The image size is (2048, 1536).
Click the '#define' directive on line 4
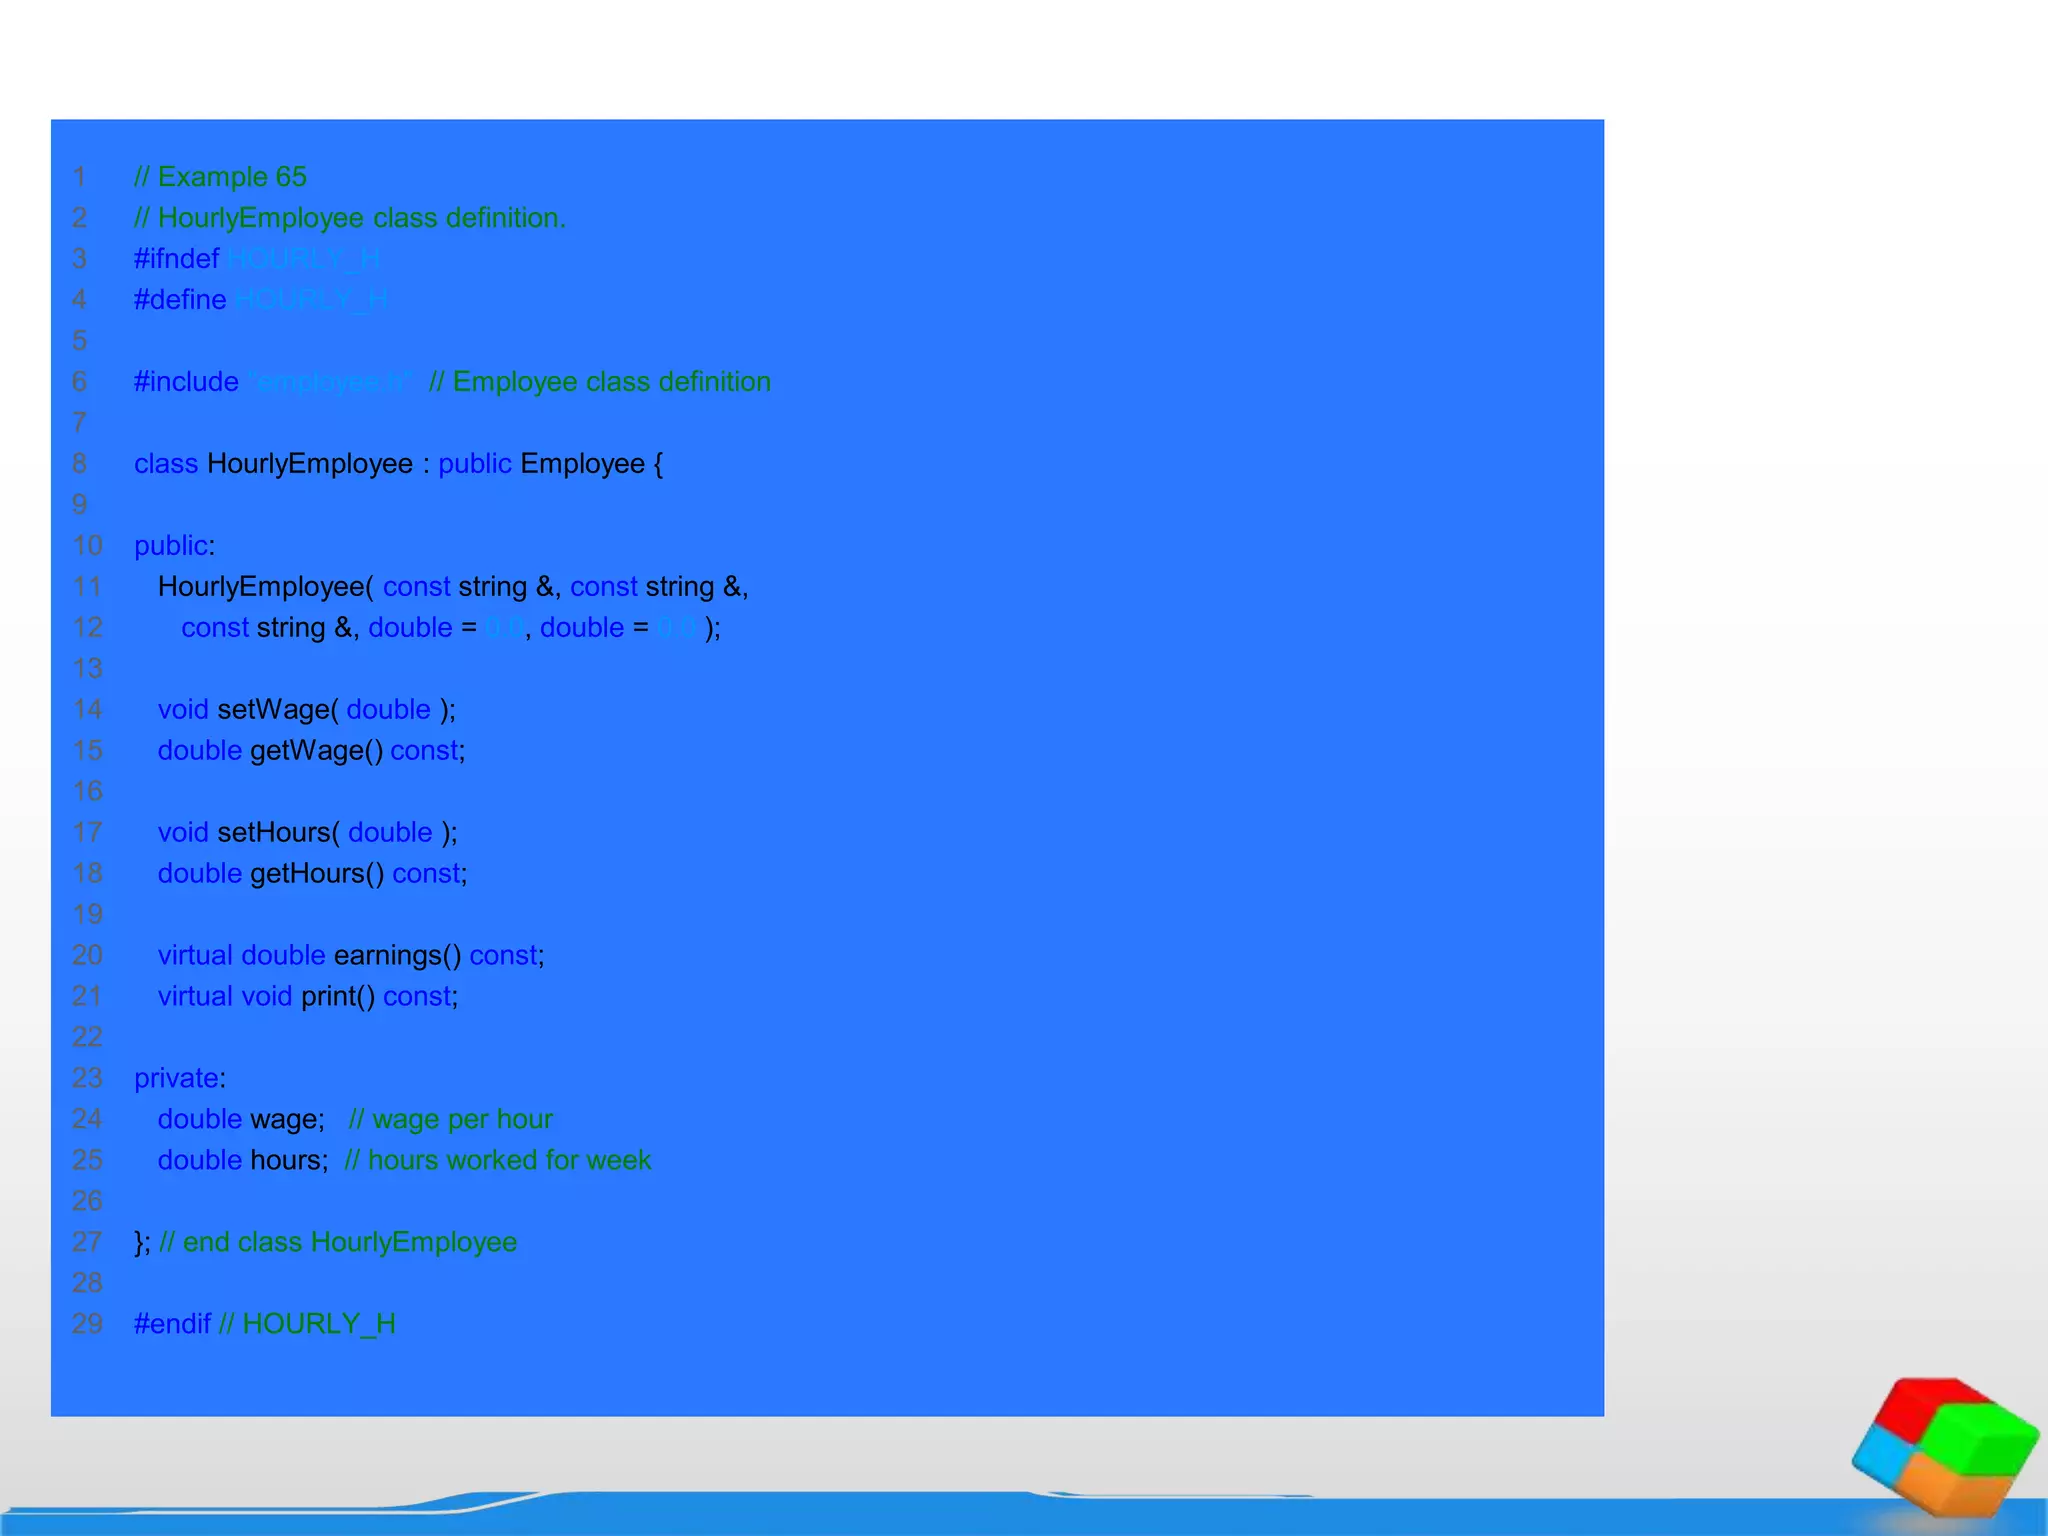(x=180, y=300)
